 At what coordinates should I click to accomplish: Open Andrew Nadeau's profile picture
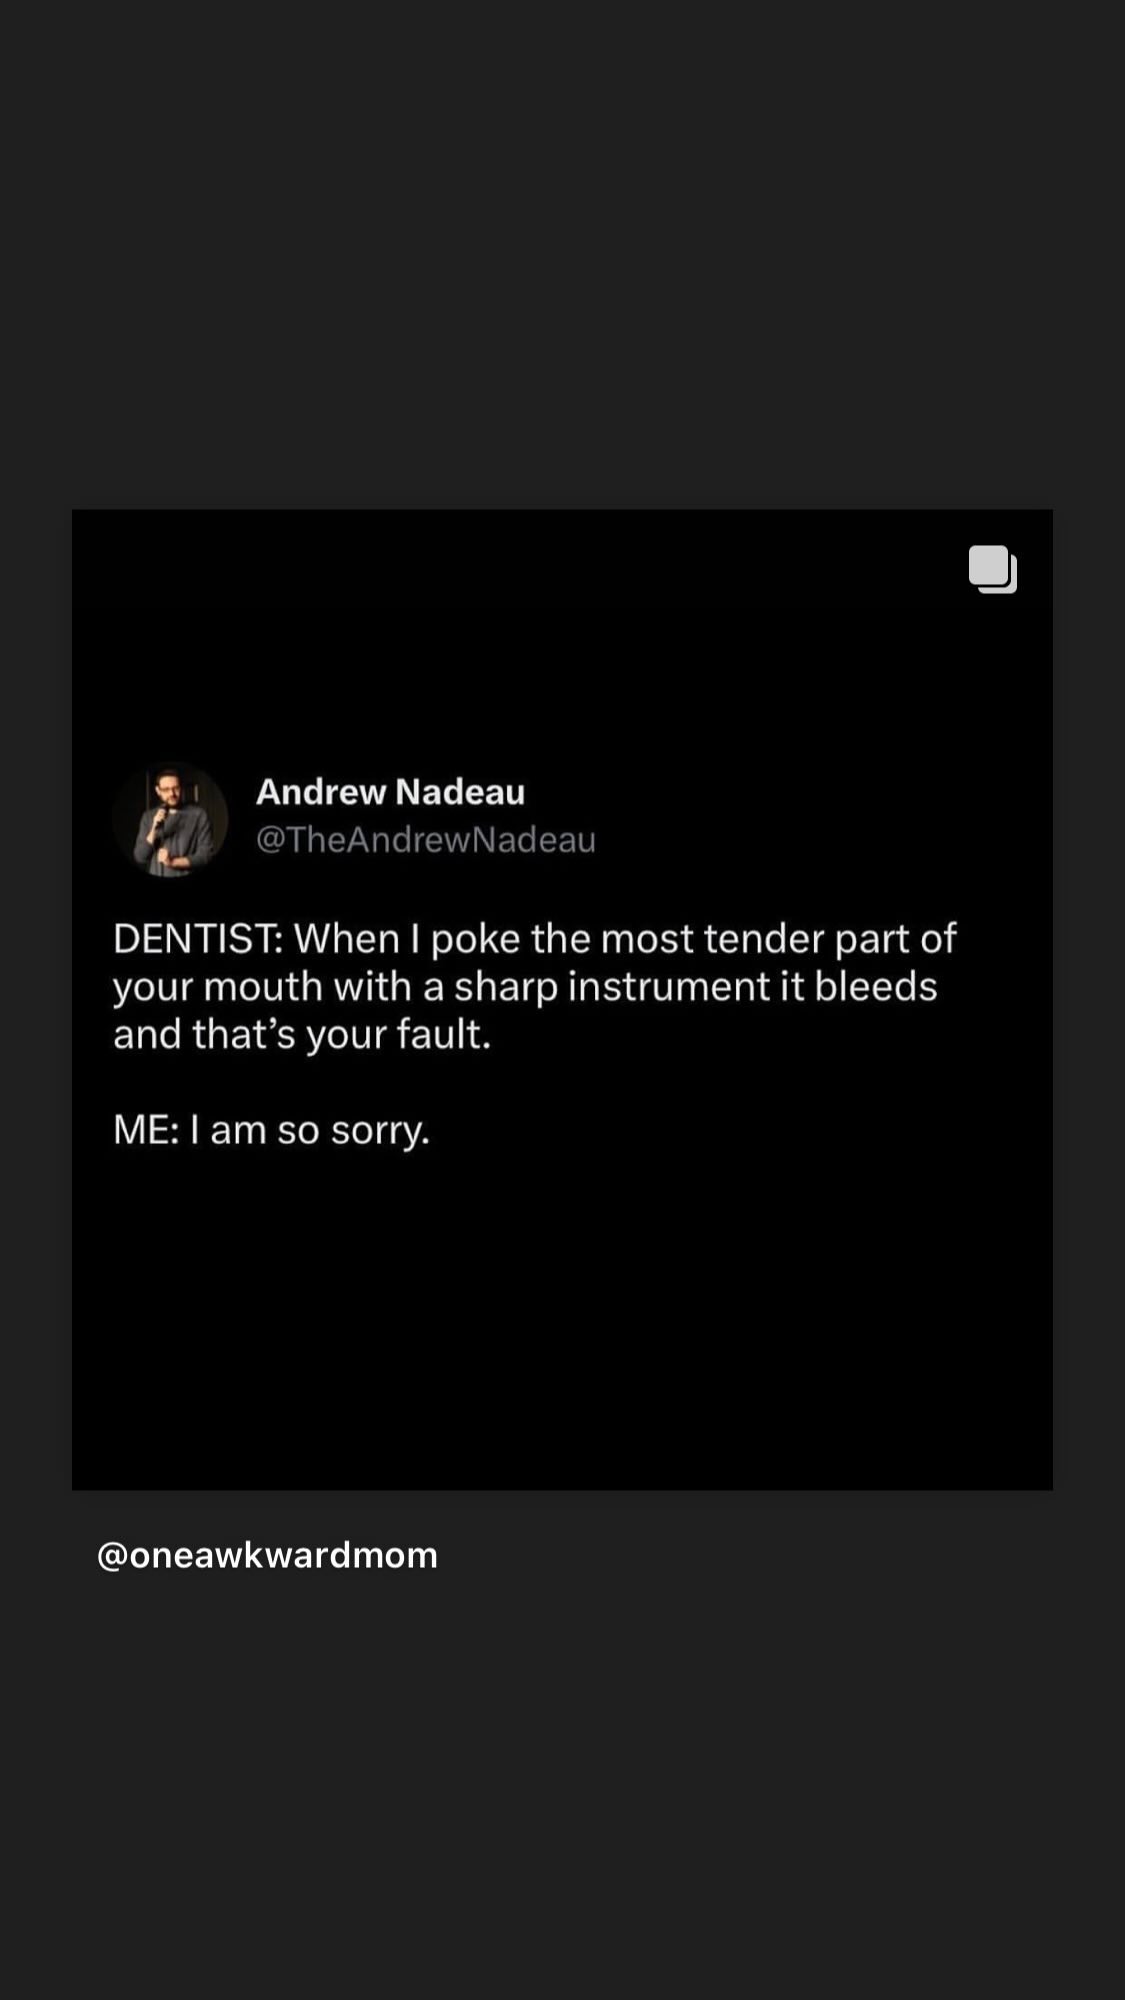(170, 819)
